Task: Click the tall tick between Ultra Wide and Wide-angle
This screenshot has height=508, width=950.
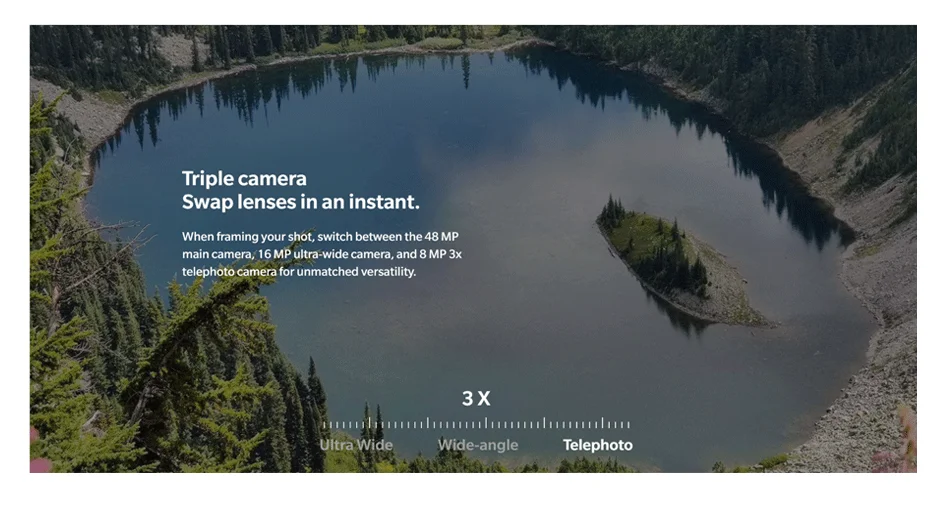Action: [x=428, y=423]
